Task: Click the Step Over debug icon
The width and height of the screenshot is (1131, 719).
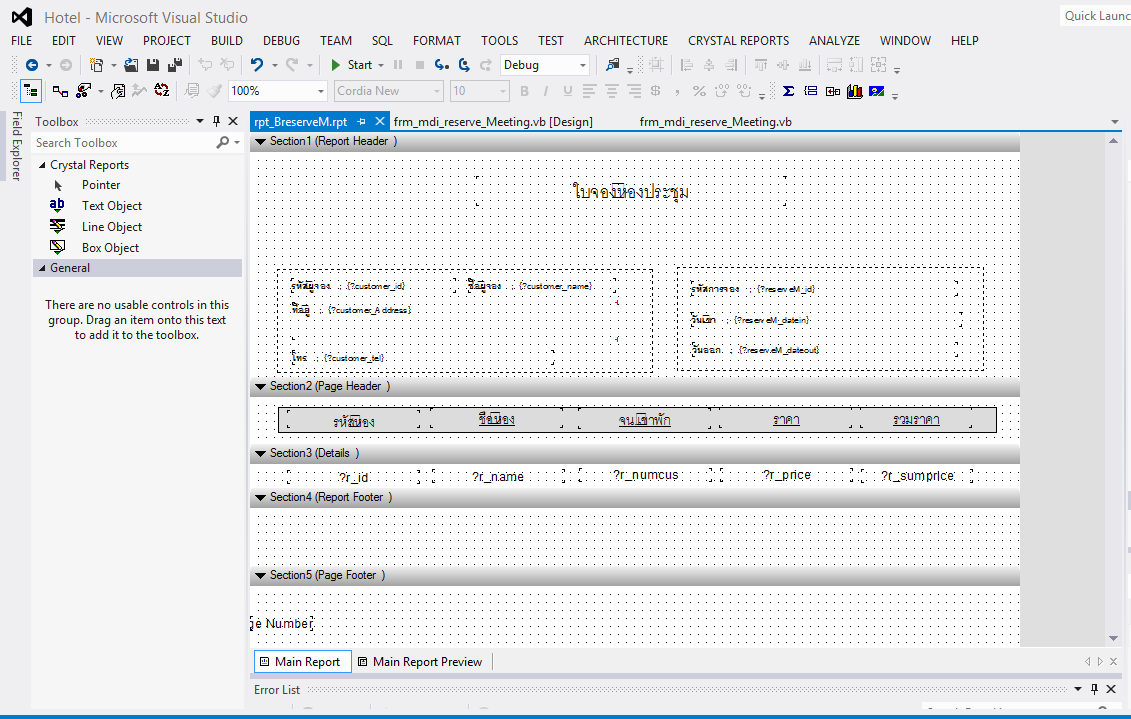Action: click(464, 65)
